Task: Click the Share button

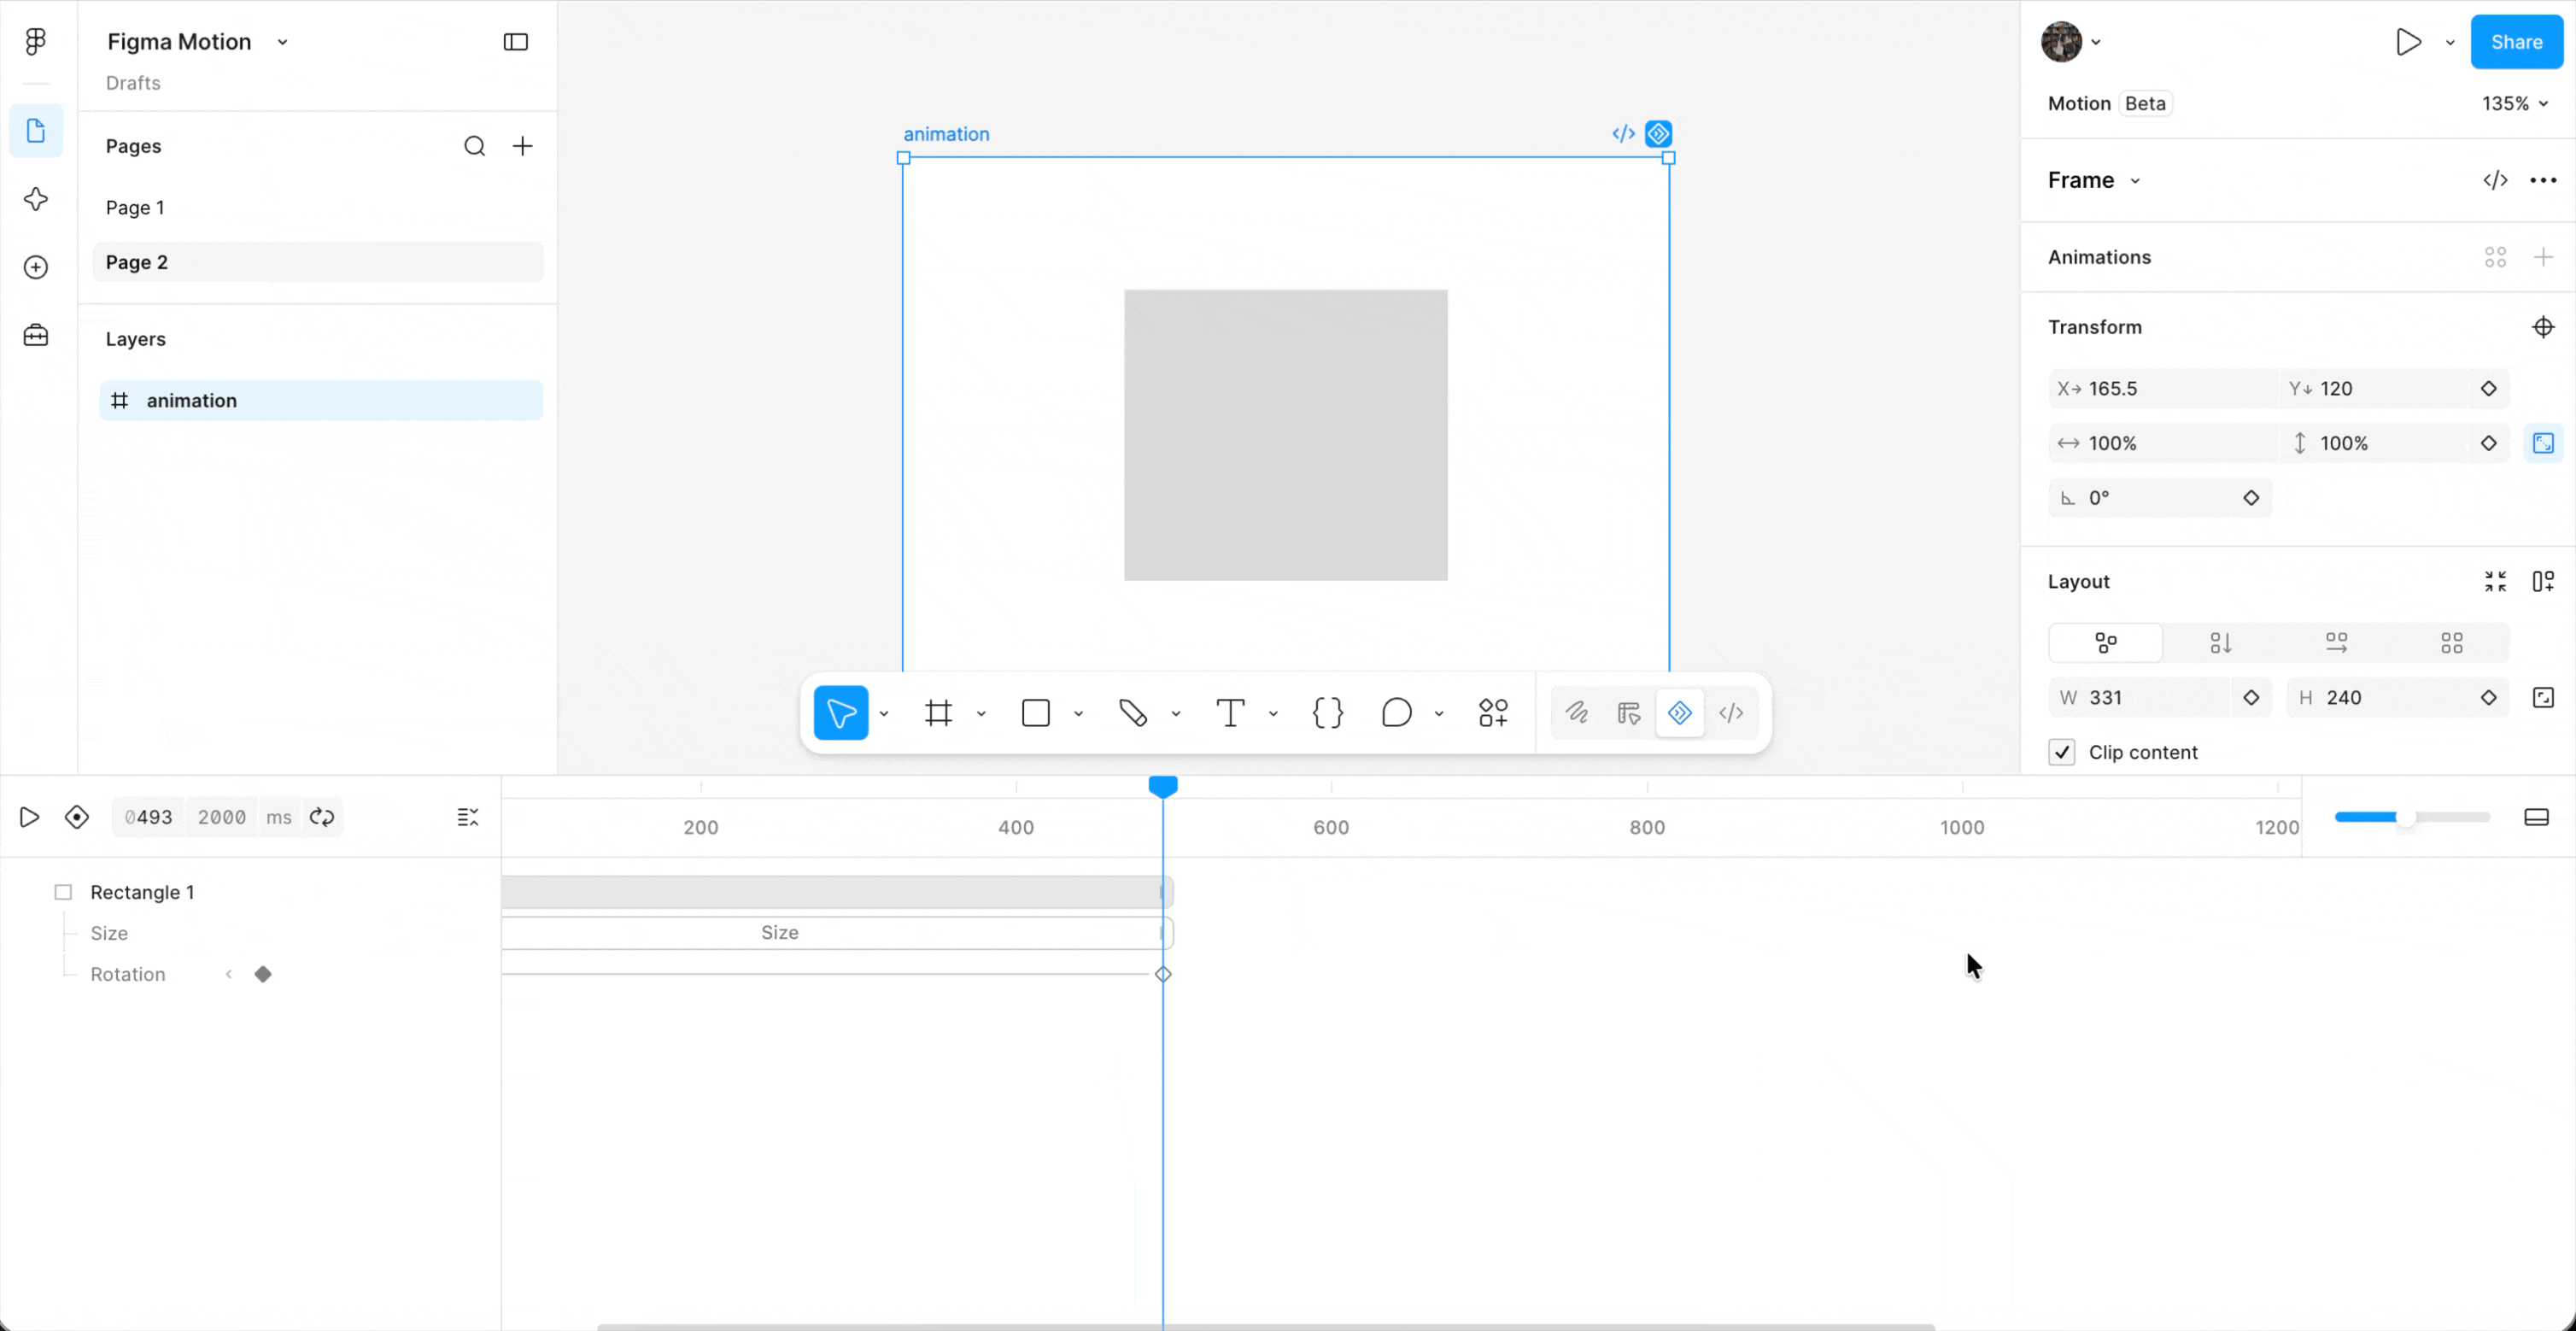Action: click(2517, 42)
